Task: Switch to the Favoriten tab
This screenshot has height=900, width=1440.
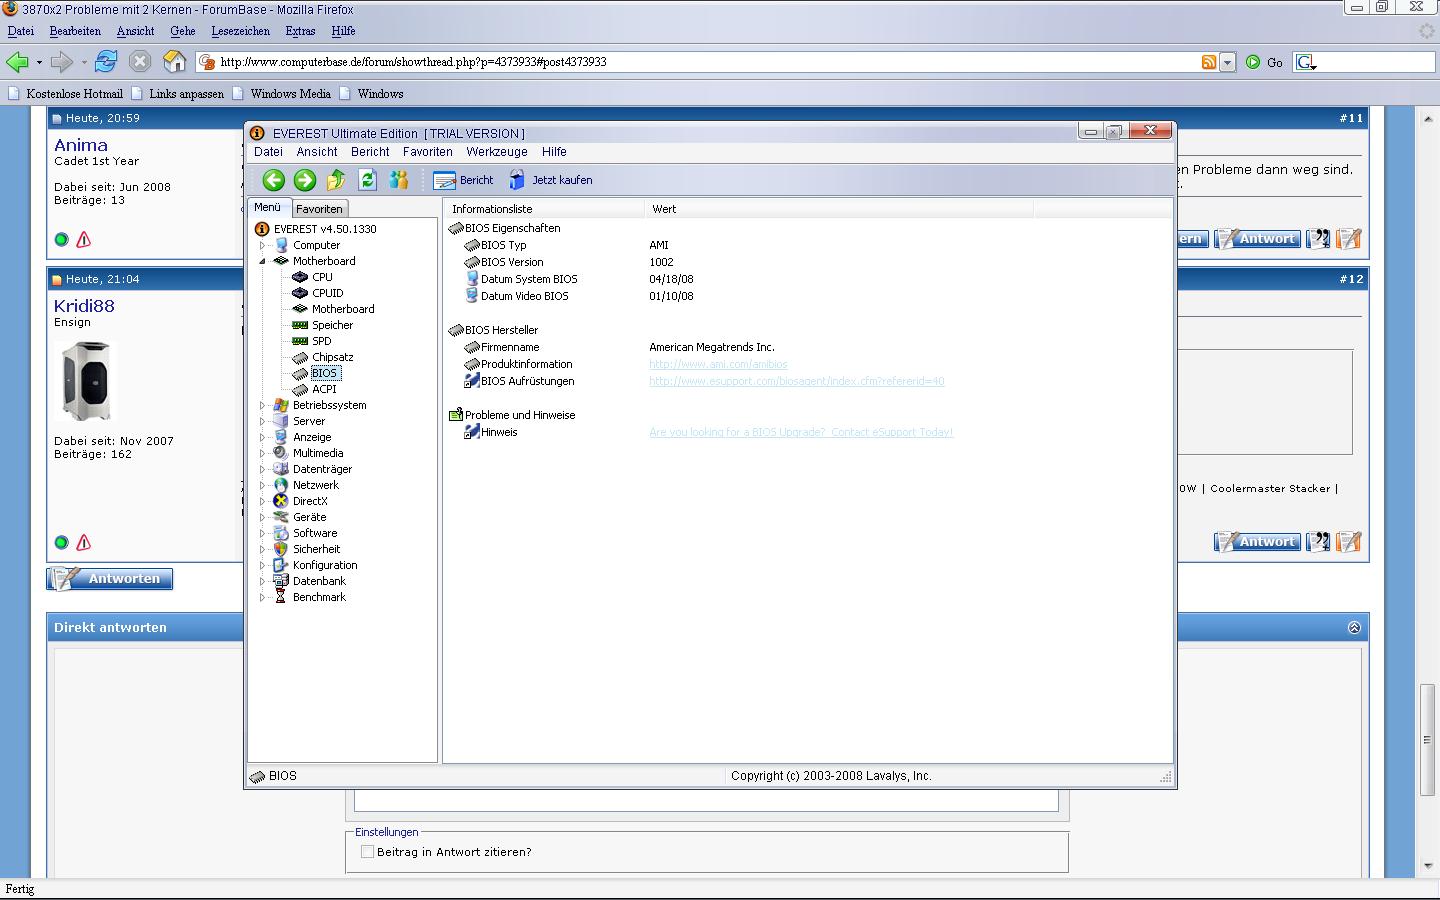Action: click(319, 209)
